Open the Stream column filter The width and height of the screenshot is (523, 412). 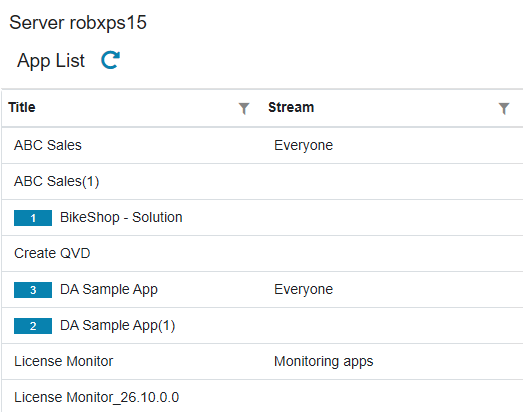click(x=504, y=108)
